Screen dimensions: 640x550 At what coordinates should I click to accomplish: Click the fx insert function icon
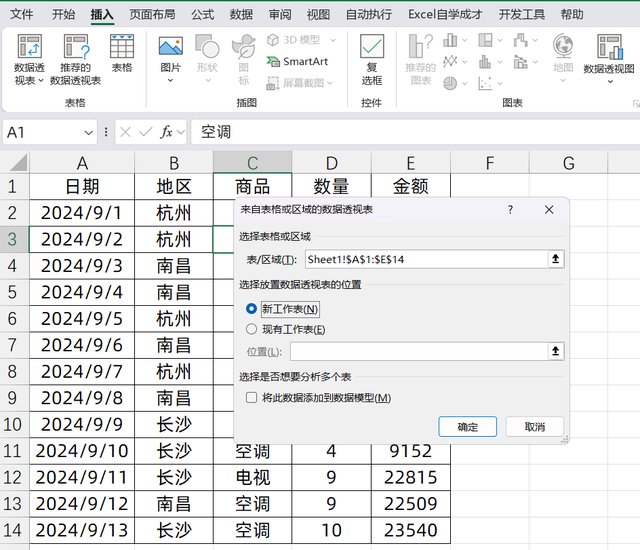166,132
